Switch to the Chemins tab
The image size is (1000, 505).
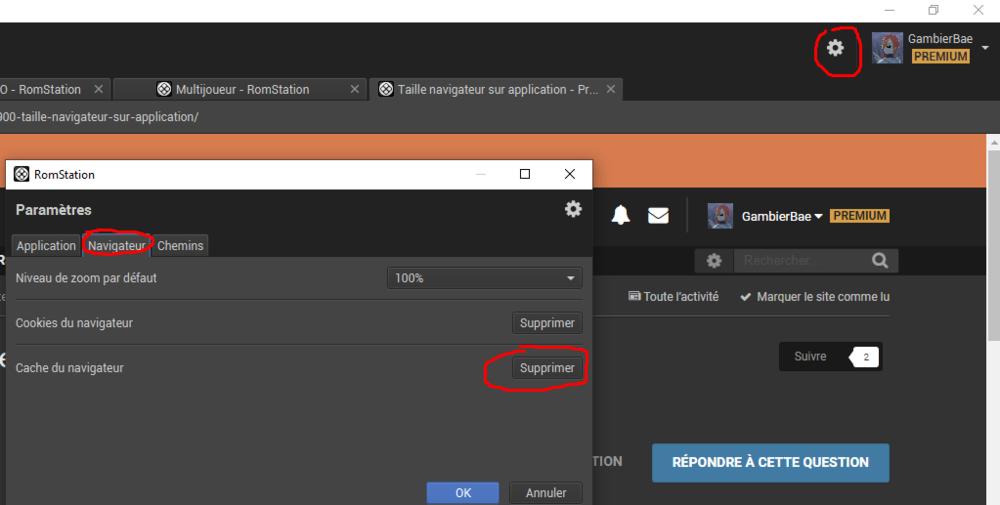(180, 246)
